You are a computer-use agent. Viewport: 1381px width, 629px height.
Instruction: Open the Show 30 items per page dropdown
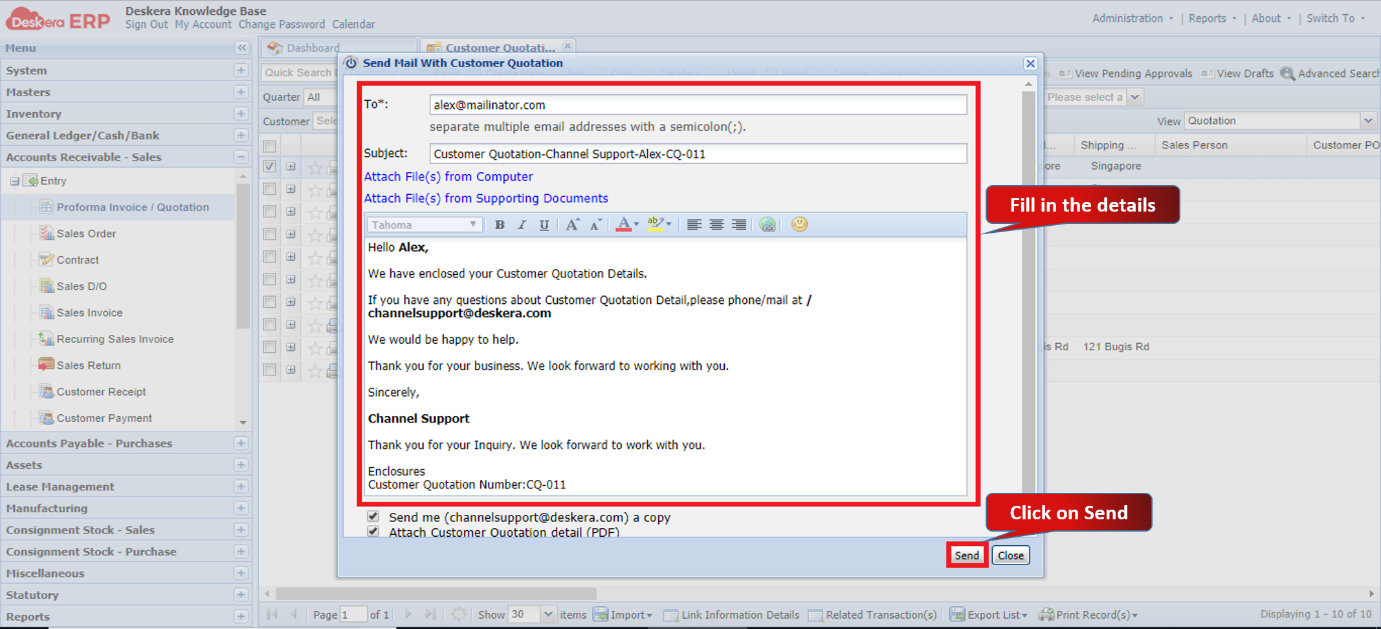tap(547, 615)
